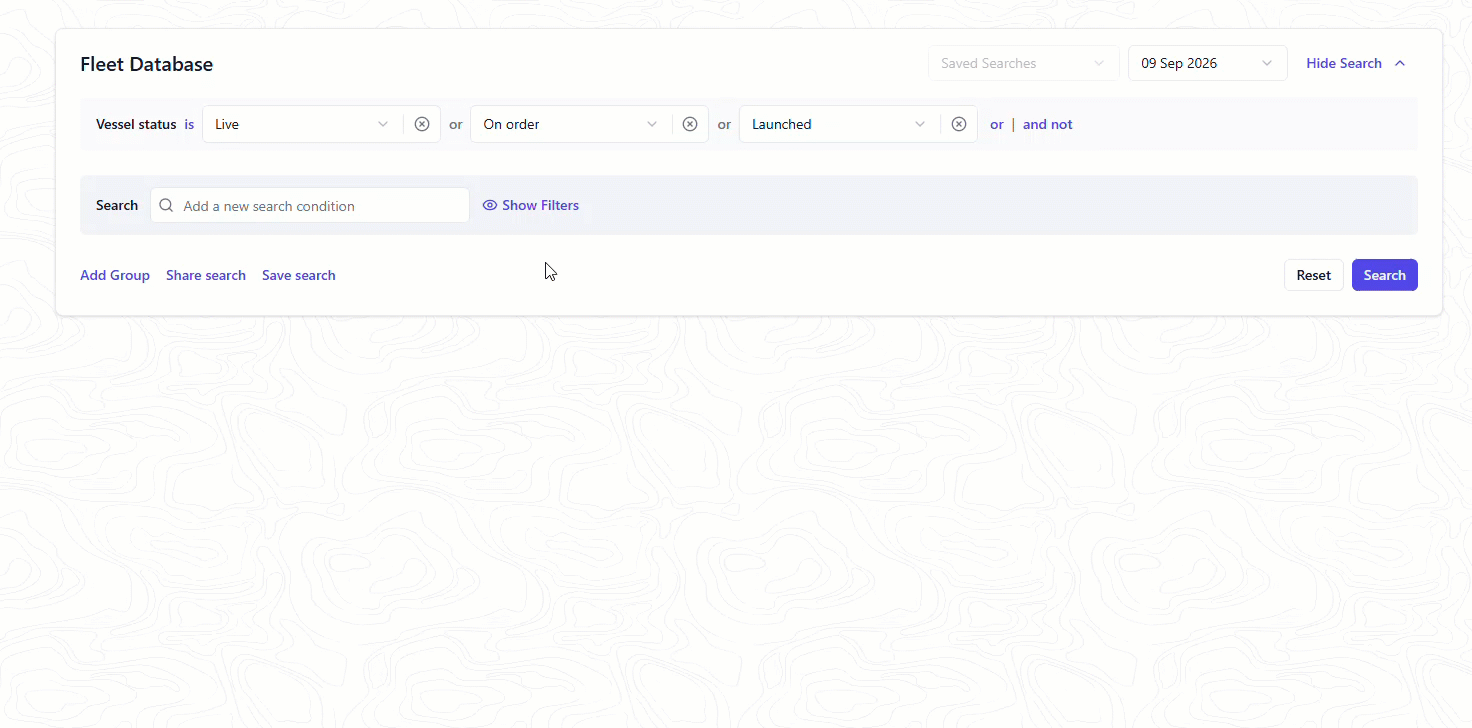Add another 'or' status condition

(x=997, y=124)
